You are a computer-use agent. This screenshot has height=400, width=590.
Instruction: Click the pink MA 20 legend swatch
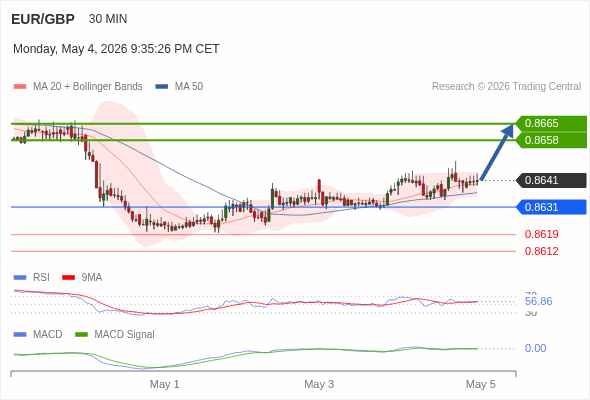[x=20, y=87]
